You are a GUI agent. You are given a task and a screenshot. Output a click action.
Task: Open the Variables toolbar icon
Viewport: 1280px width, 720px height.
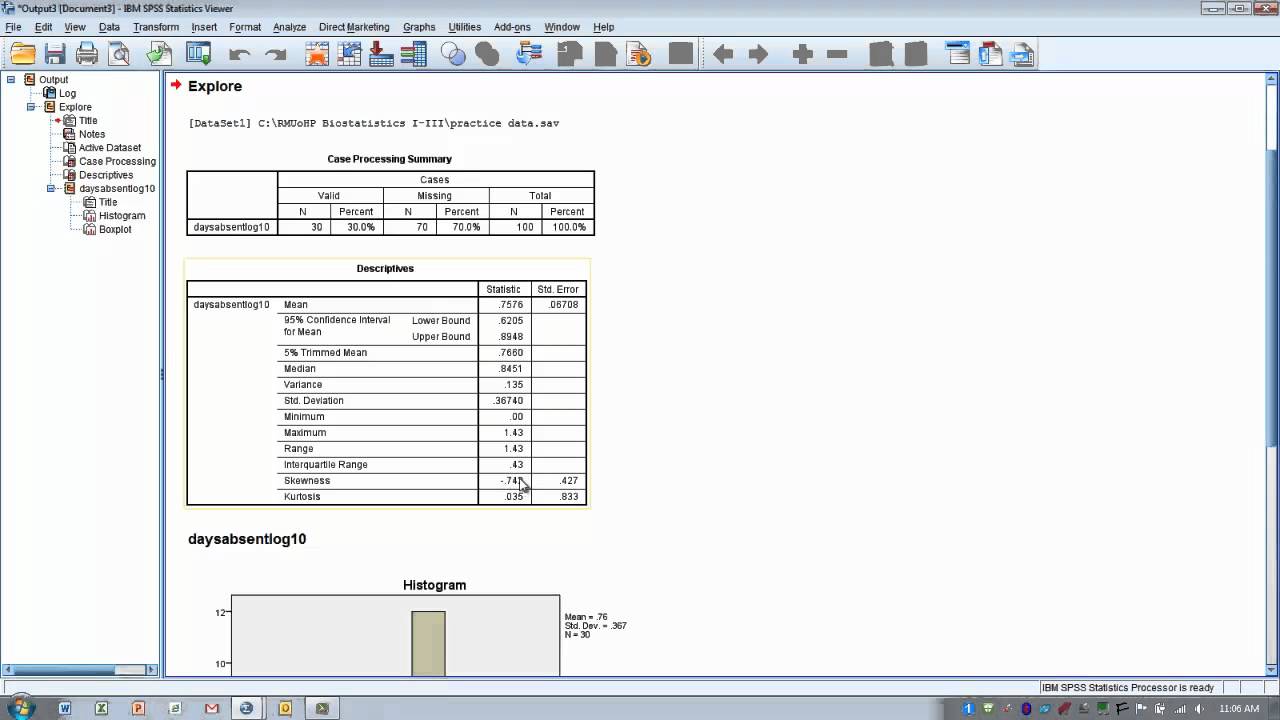(x=413, y=54)
